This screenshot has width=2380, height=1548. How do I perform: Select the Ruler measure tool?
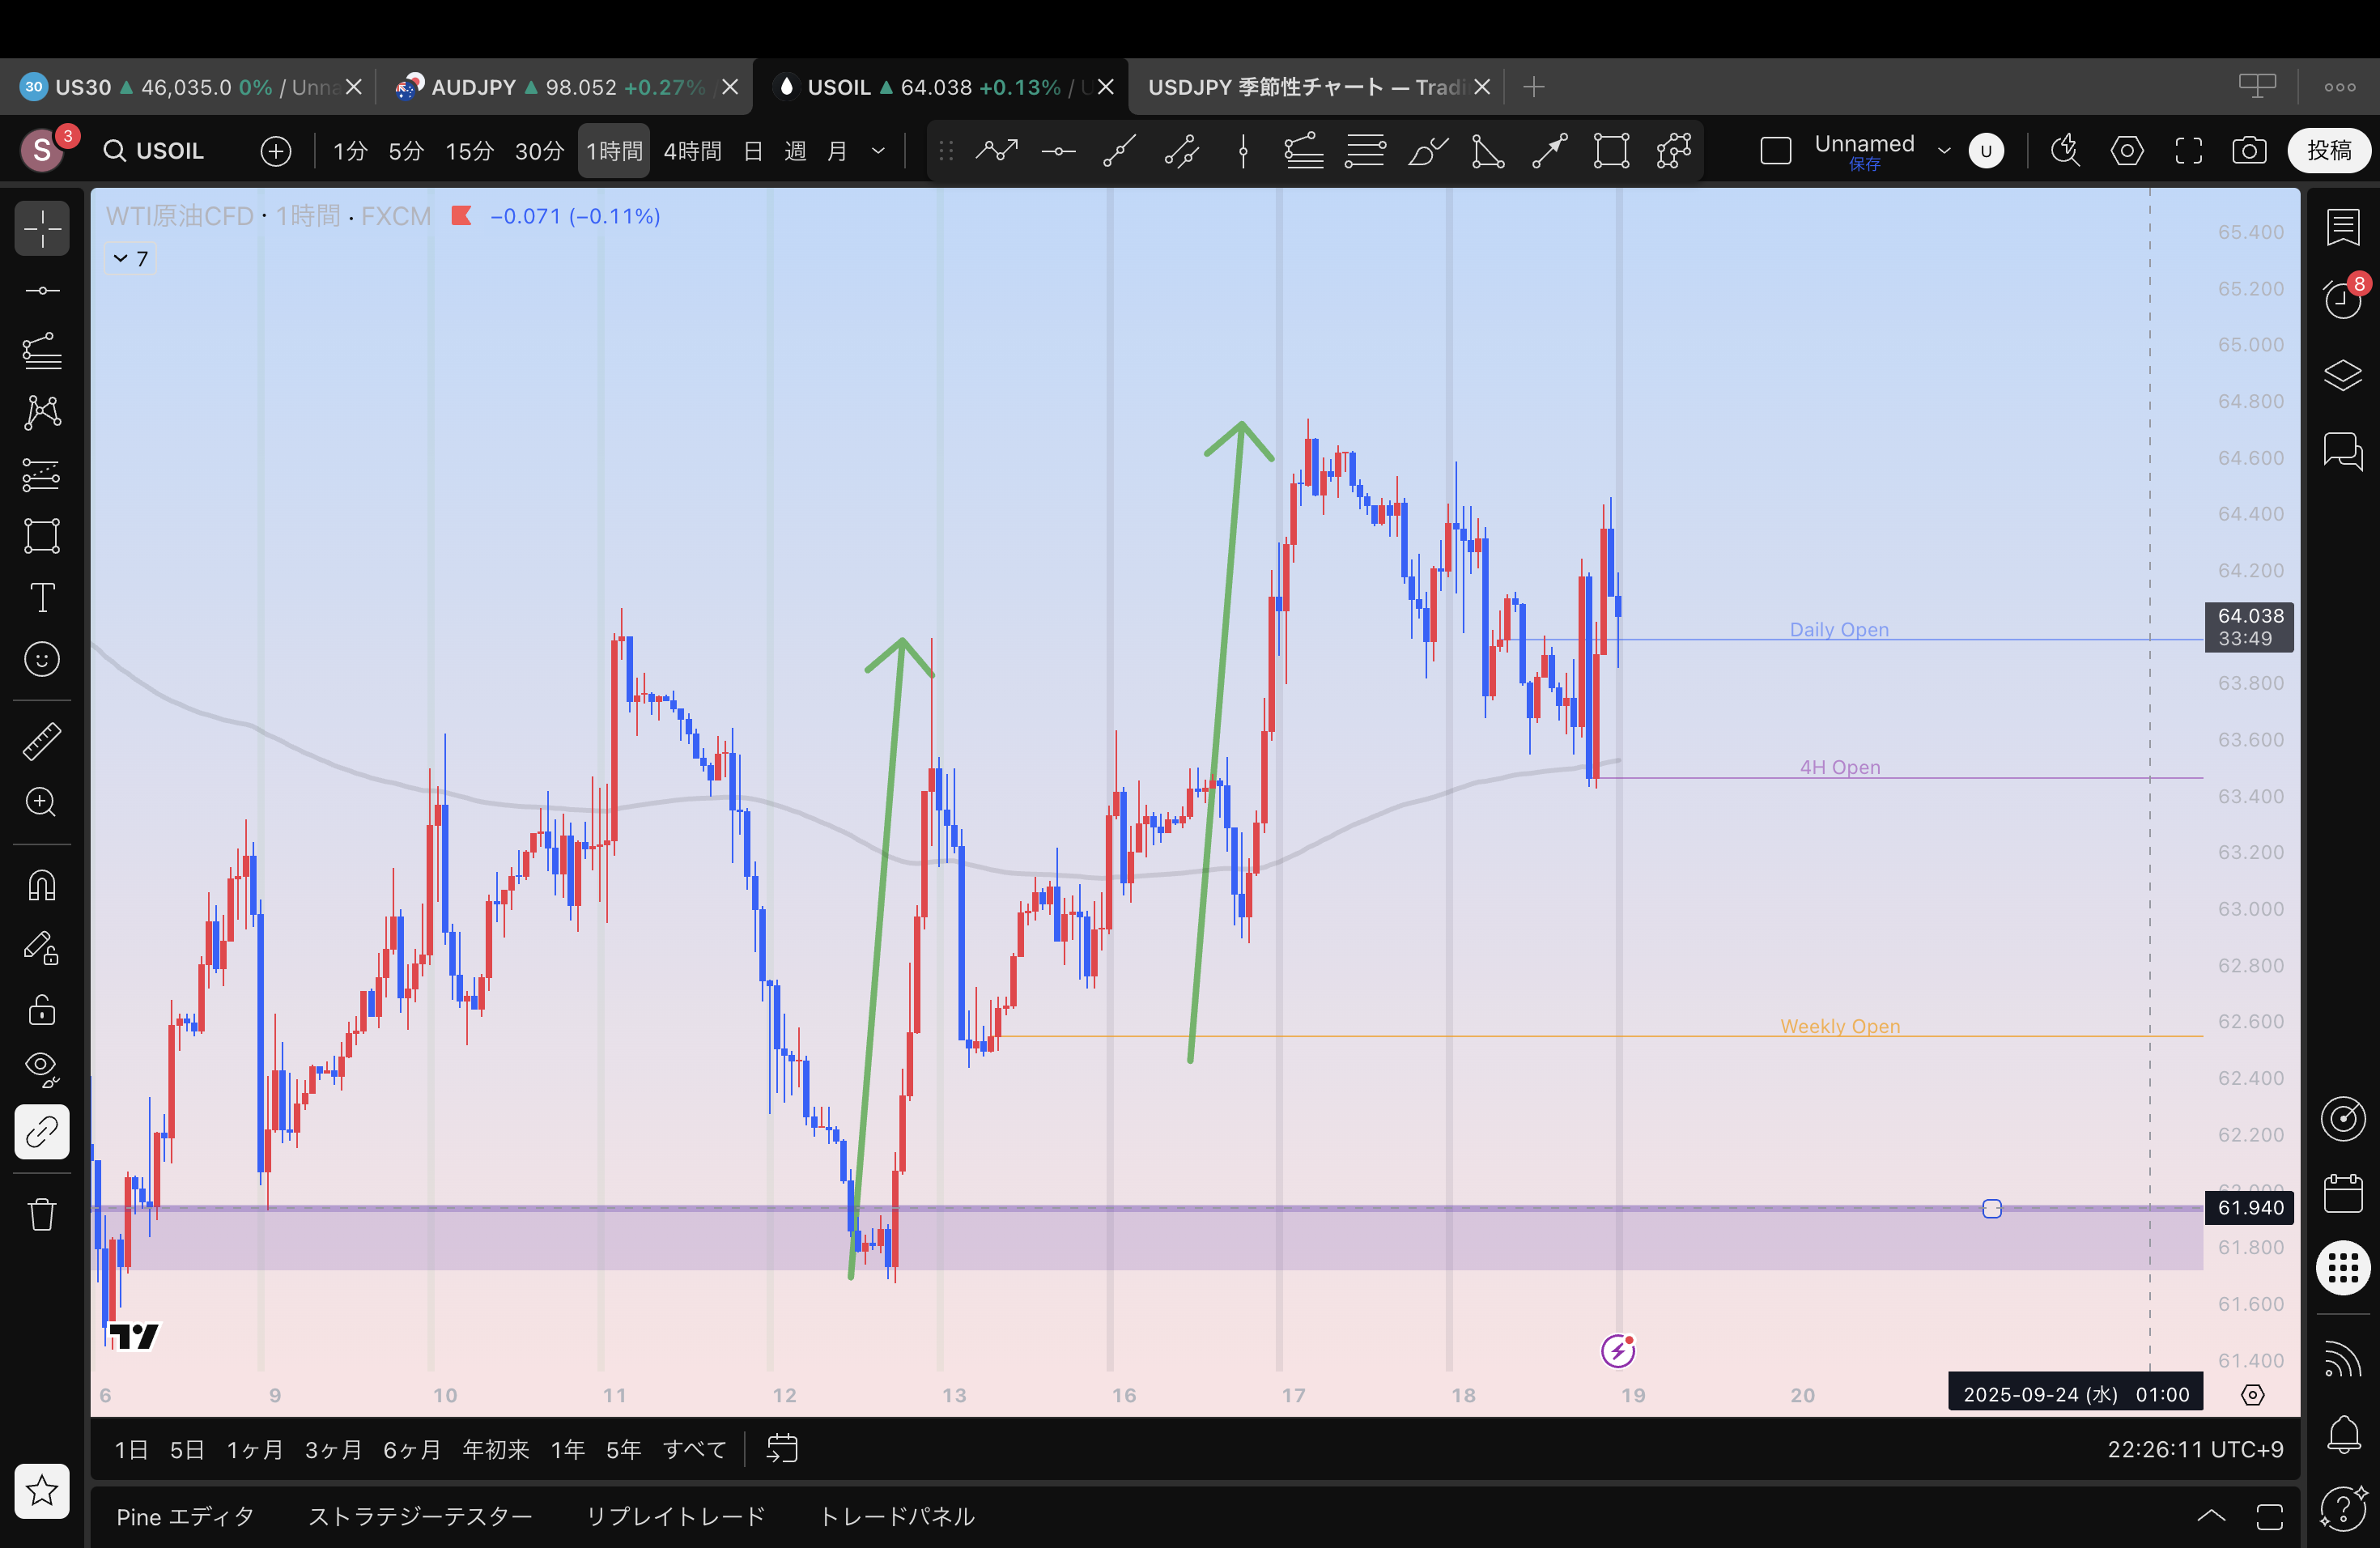(42, 742)
